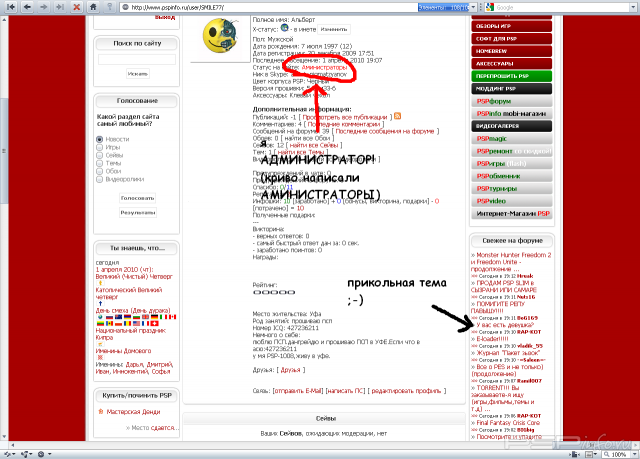Click the browser URL address bar
The height and width of the screenshot is (459, 640).
tap(250, 7)
